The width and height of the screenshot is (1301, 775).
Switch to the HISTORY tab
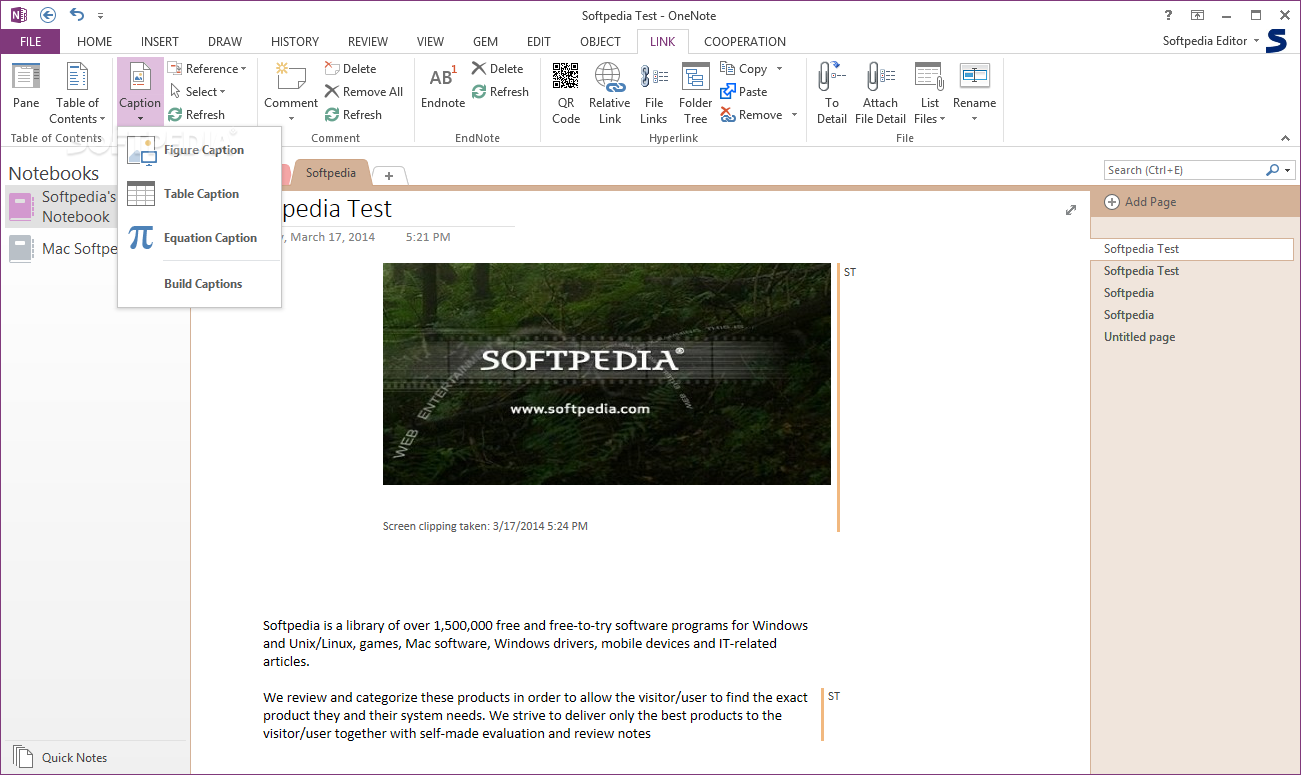295,42
